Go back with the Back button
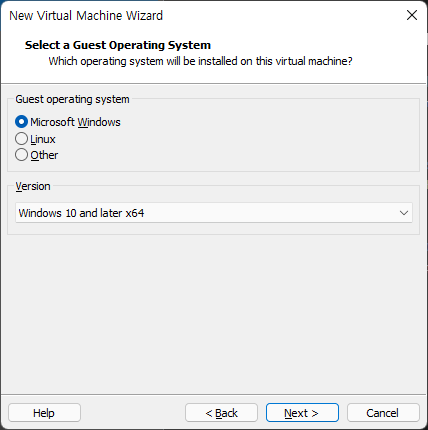Screen dimensions: 428x430 pos(221,413)
